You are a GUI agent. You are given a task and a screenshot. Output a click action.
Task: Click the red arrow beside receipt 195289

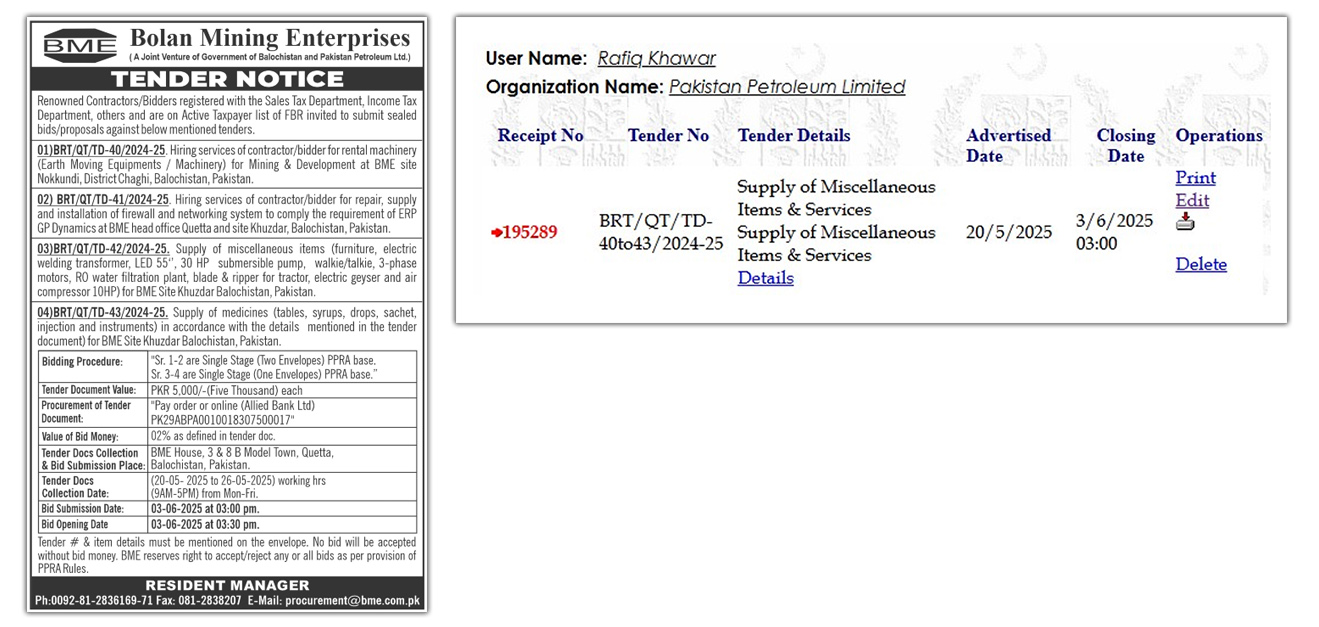(496, 233)
